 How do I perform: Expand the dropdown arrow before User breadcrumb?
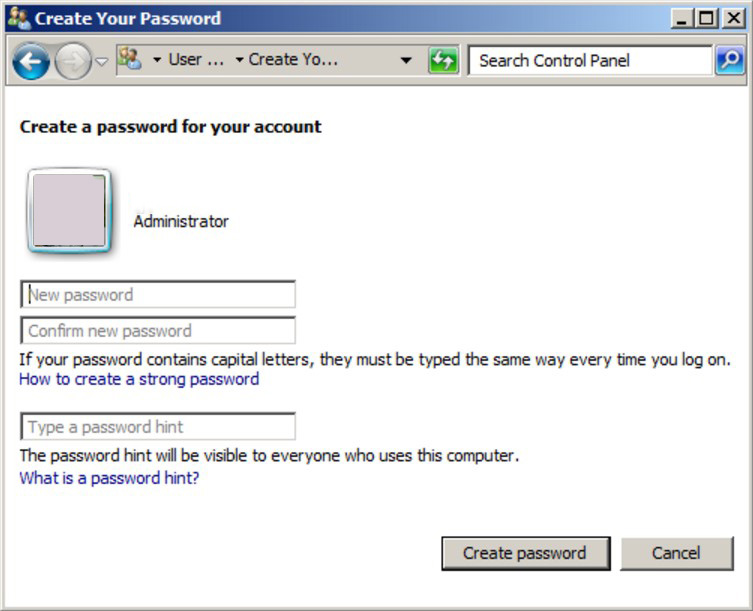[157, 60]
